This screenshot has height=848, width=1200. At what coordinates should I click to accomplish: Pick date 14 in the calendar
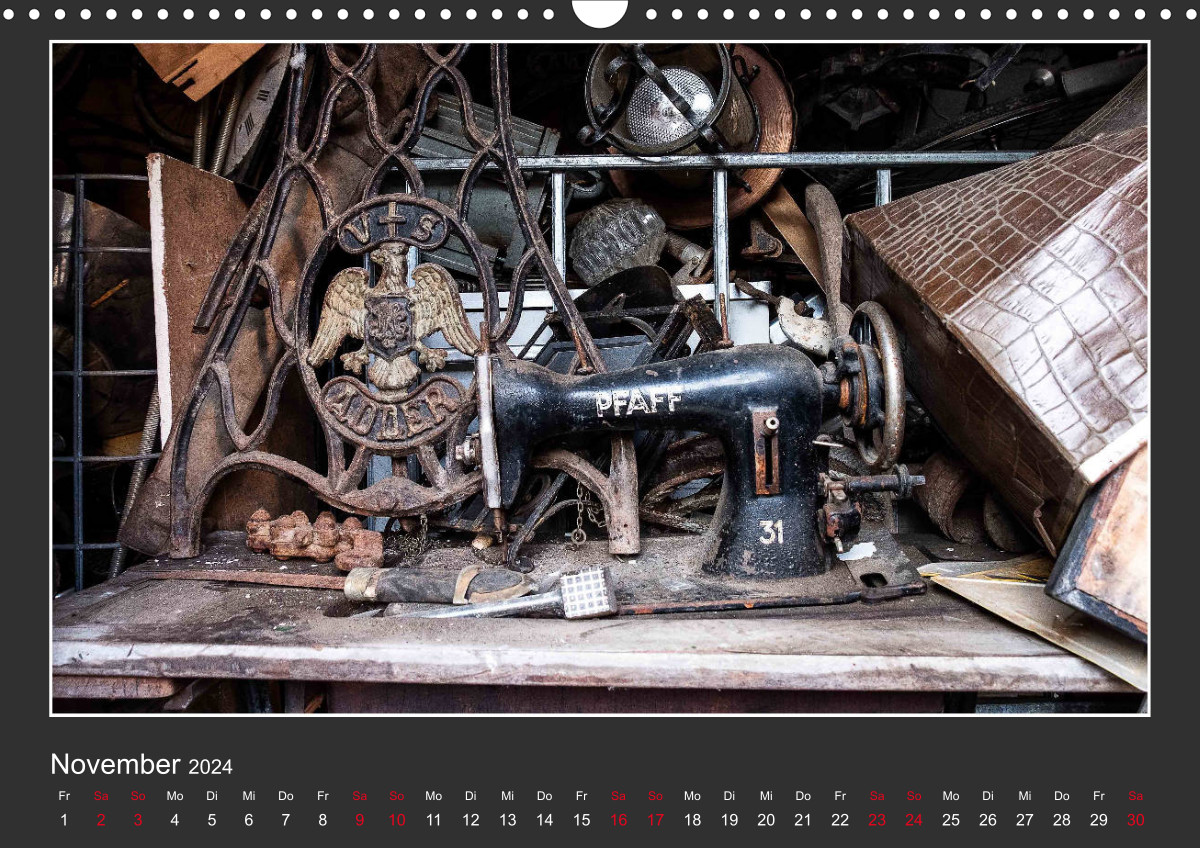[545, 820]
